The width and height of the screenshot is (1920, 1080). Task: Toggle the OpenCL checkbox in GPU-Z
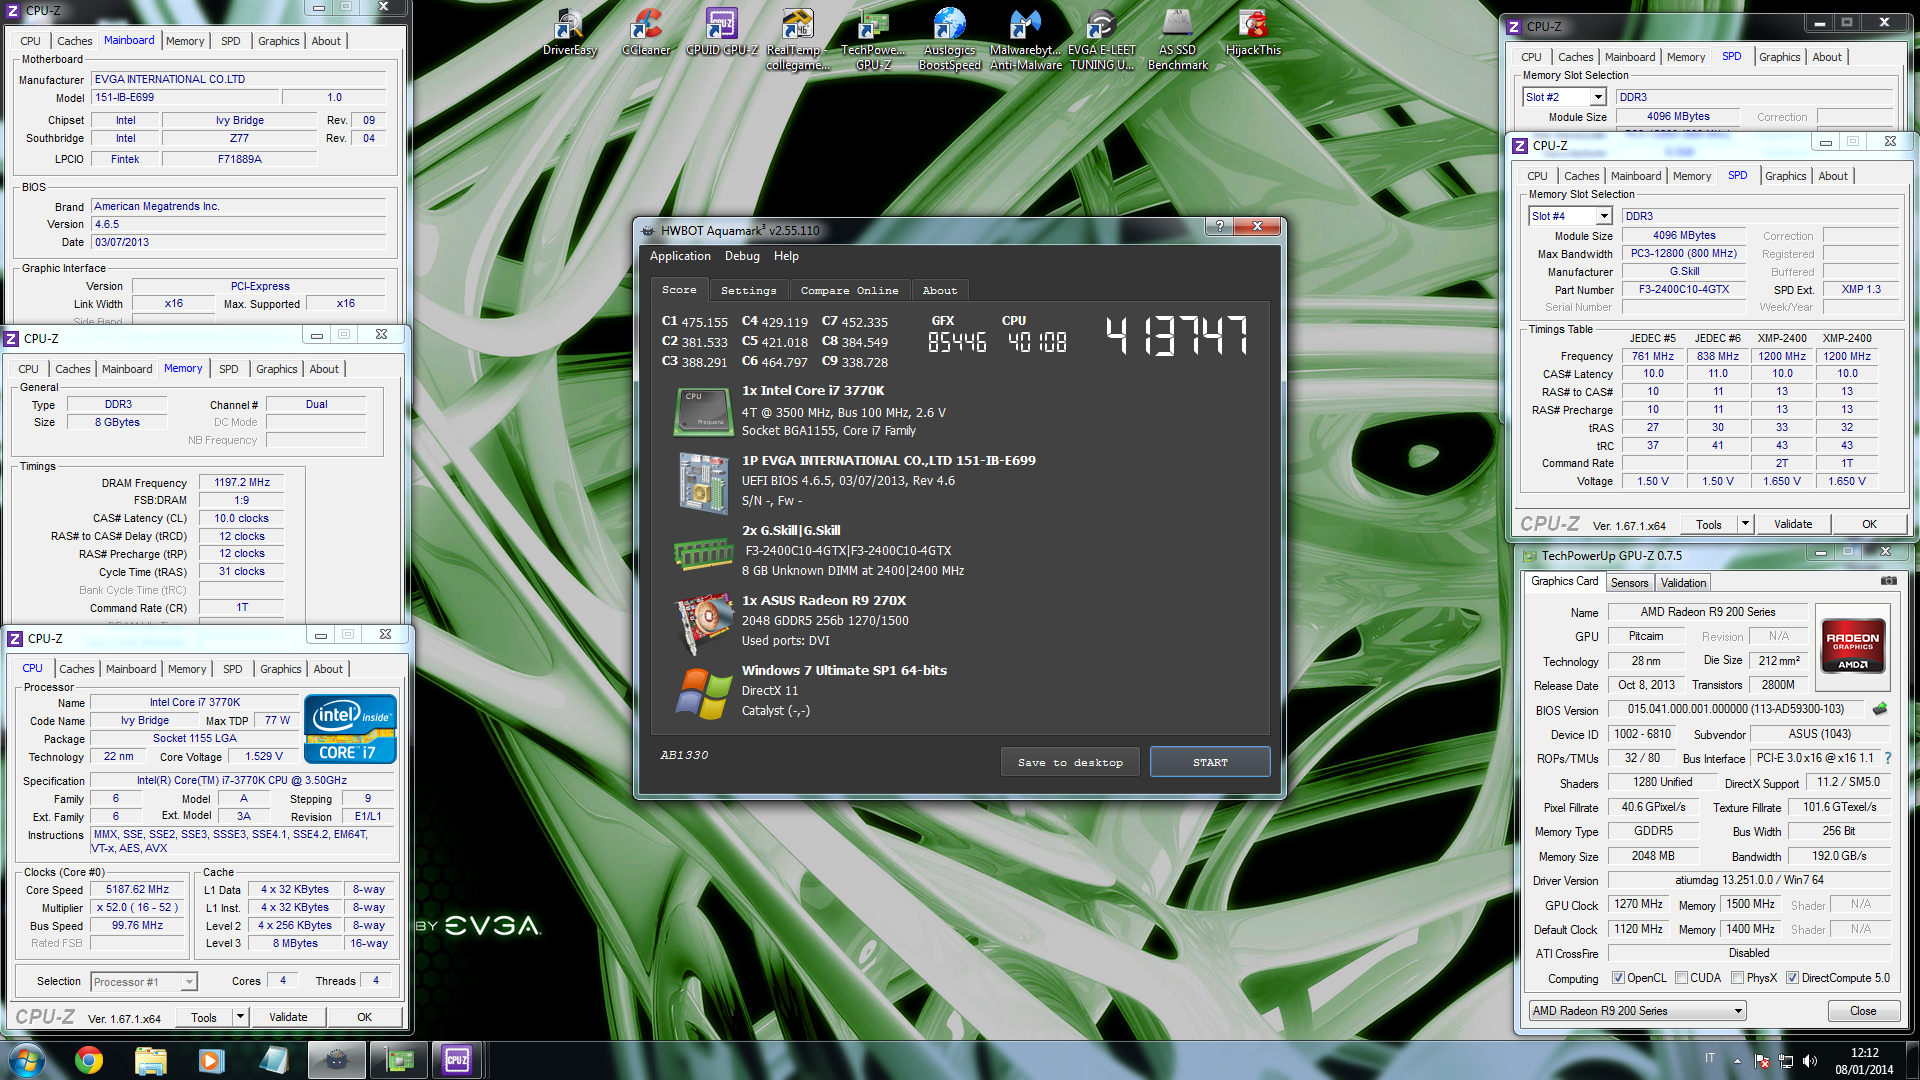point(1618,978)
